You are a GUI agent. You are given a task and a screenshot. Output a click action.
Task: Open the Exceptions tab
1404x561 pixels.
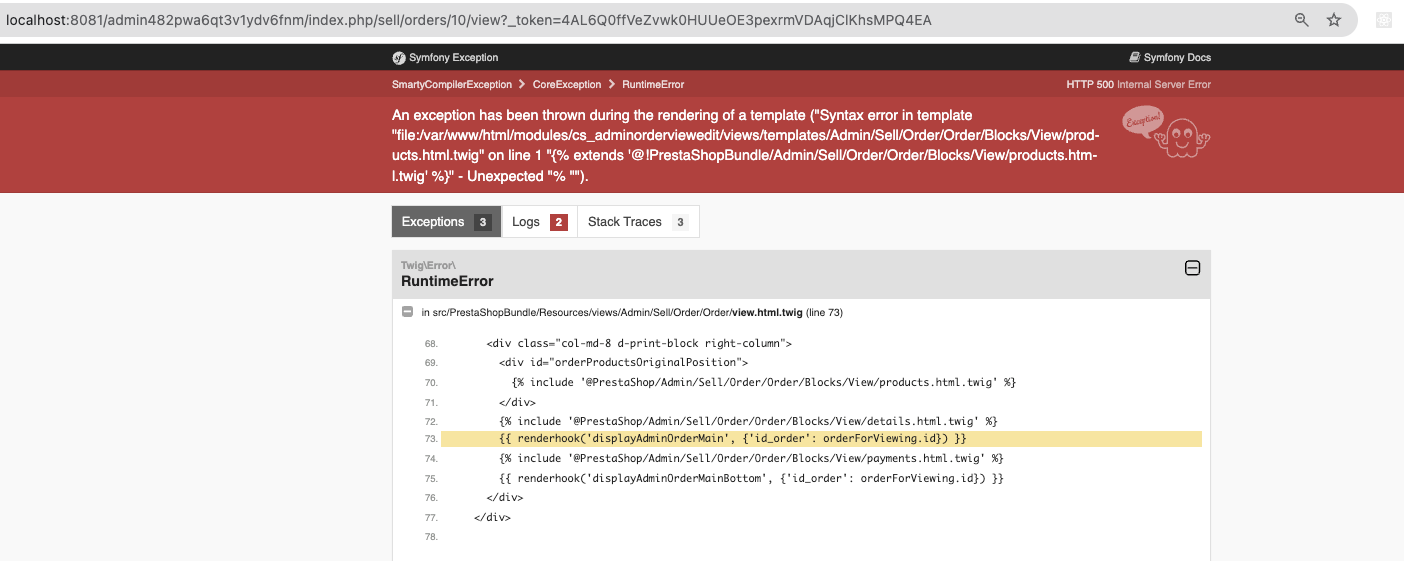tap(446, 222)
